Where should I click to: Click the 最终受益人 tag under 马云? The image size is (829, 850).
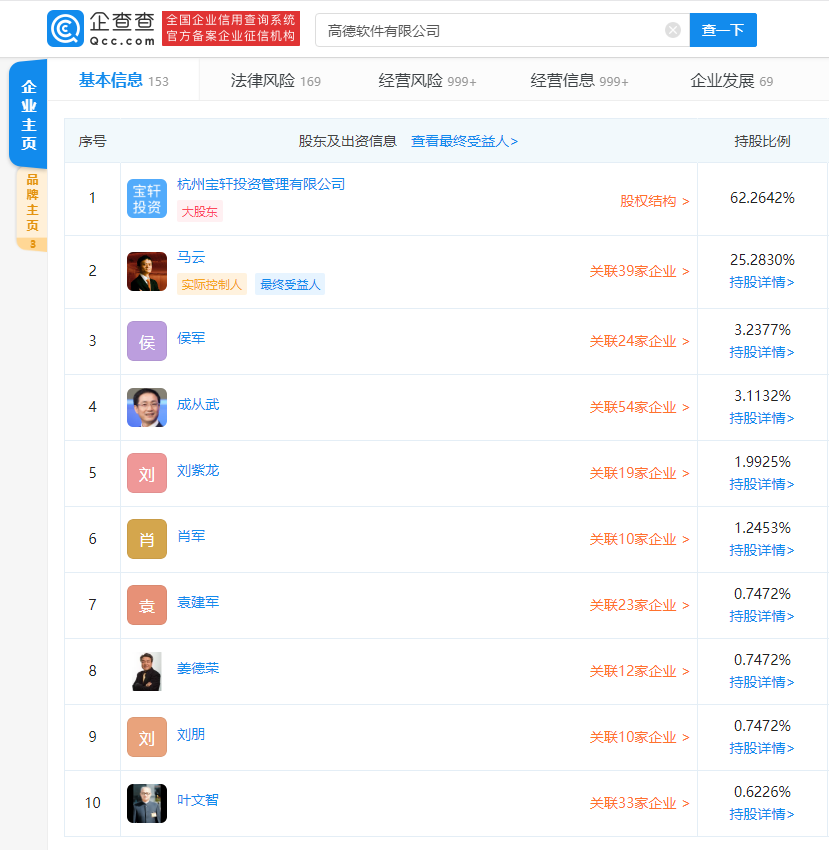coord(290,285)
